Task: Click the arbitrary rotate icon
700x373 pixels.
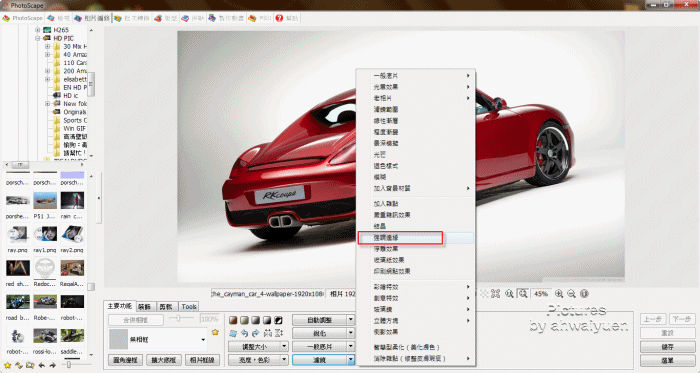Action: 233,333
